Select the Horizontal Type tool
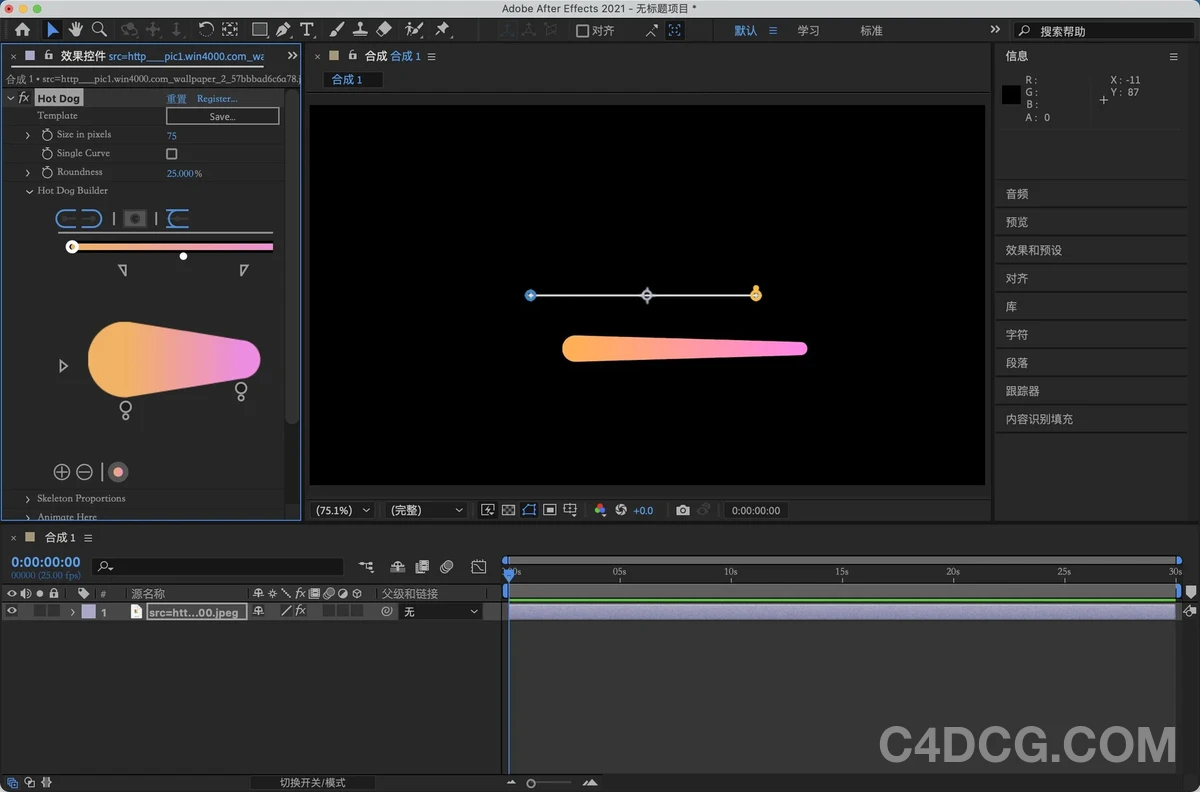This screenshot has width=1200, height=792. (x=307, y=29)
